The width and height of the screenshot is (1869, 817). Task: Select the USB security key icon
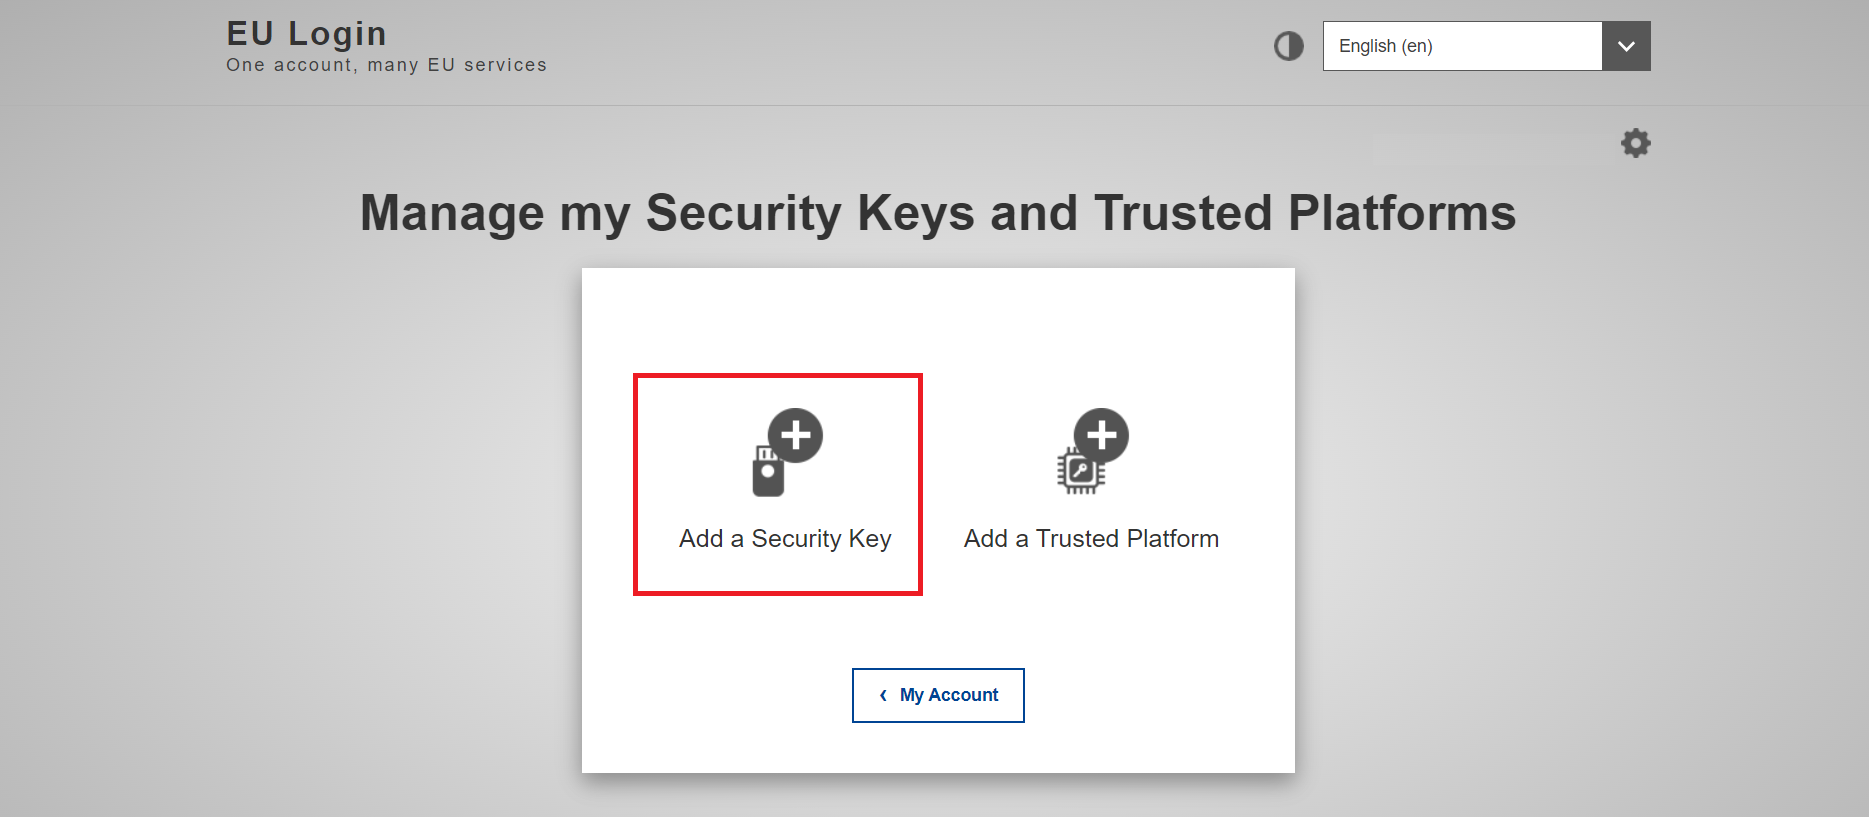click(x=767, y=471)
